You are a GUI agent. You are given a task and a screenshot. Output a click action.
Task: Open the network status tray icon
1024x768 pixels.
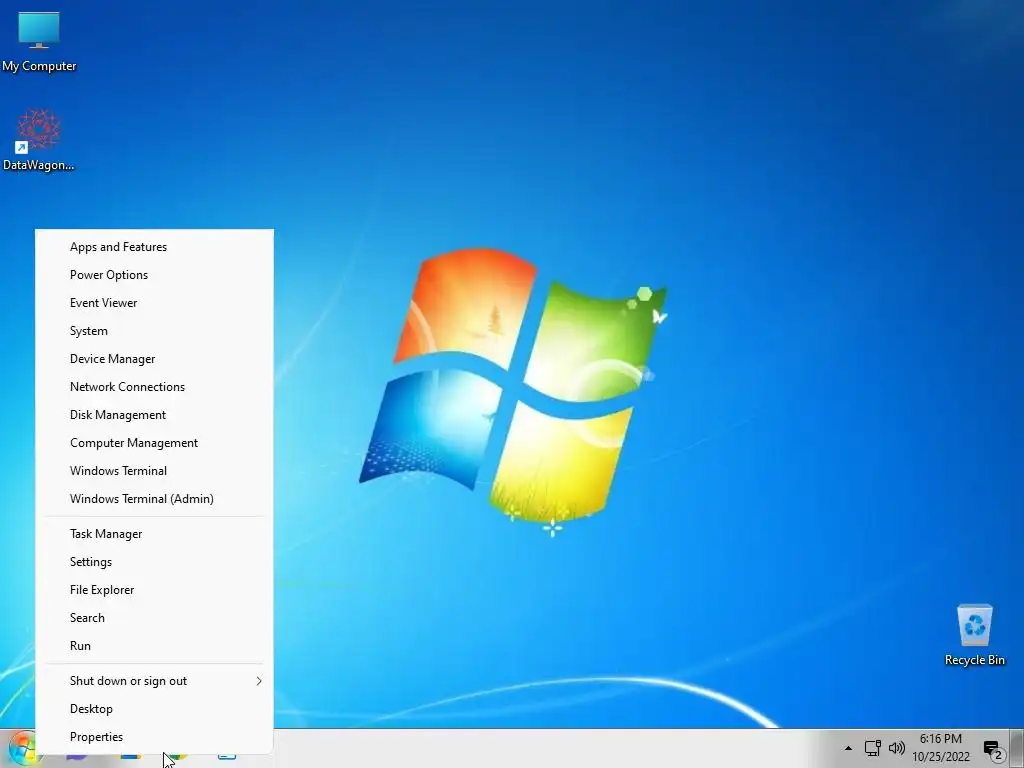coord(872,748)
